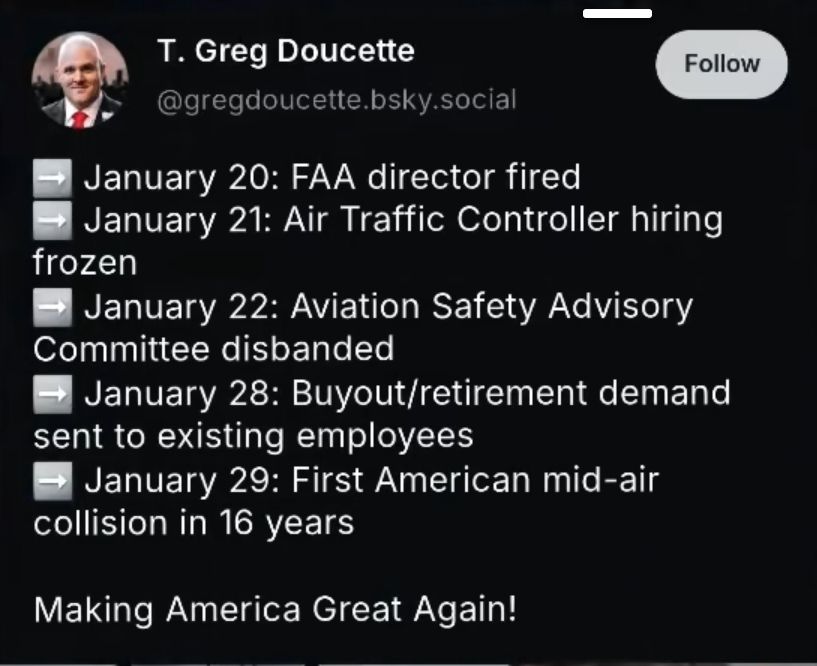
Task: Click the arrow emoji before January 28
Action: click(52, 393)
